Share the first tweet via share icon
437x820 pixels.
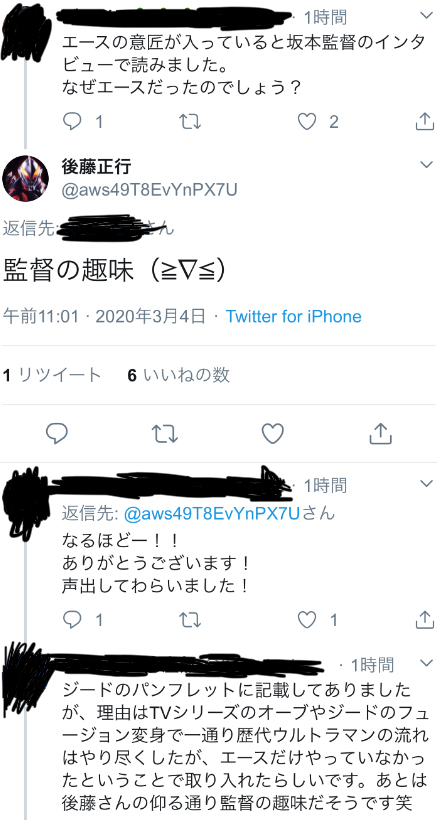tap(424, 122)
